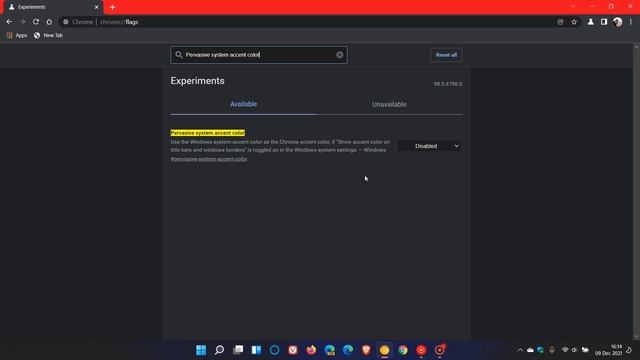Launch Cortana from the taskbar
The height and width of the screenshot is (360, 640).
pos(274,350)
